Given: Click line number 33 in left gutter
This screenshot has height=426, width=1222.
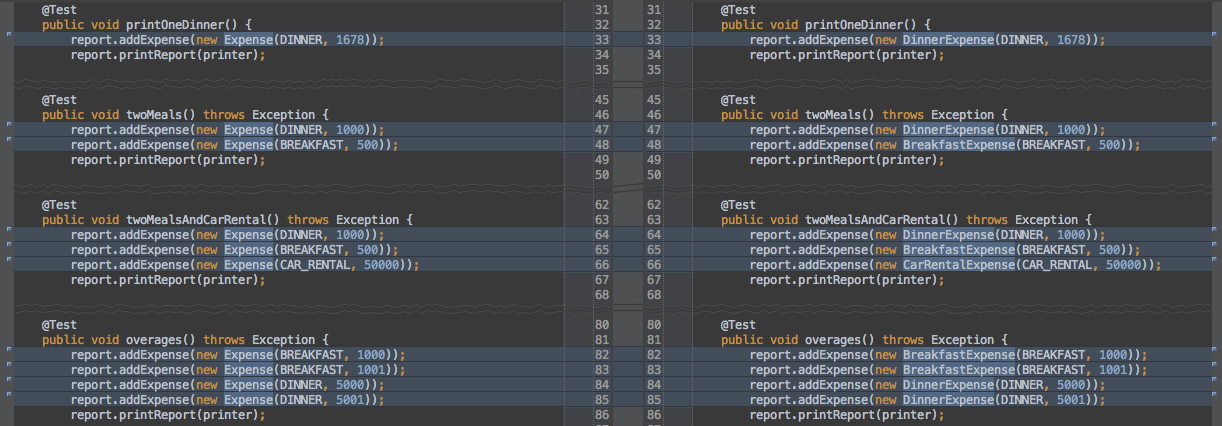Looking at the screenshot, I should tap(601, 39).
